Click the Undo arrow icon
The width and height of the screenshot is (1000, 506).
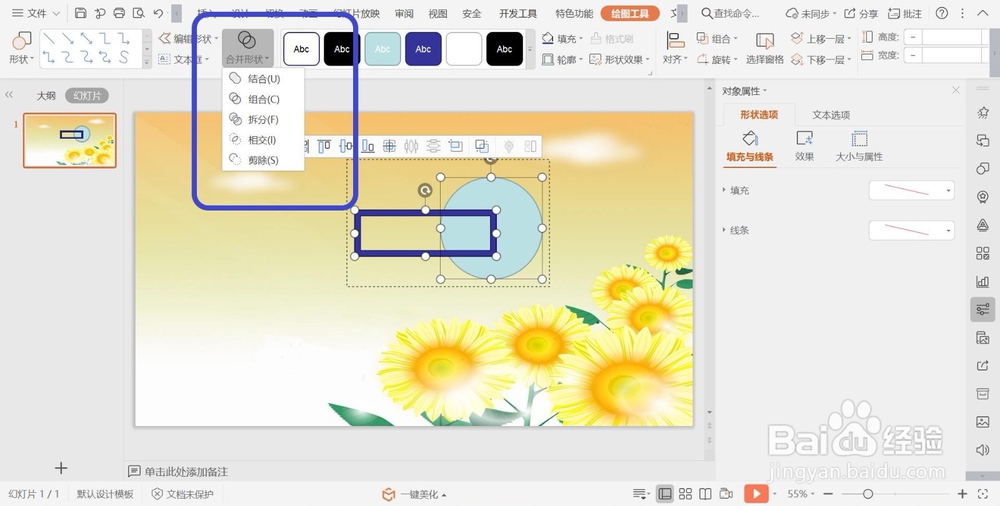158,13
